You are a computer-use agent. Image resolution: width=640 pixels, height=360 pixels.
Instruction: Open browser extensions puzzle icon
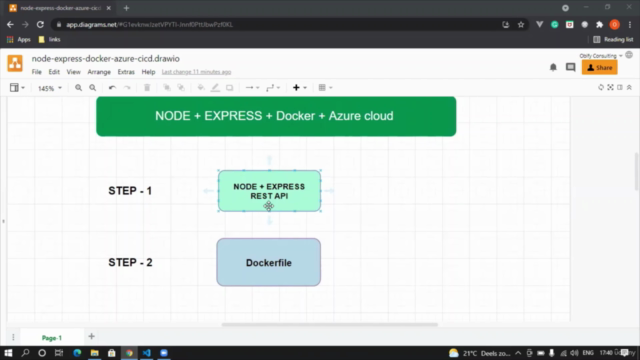click(x=600, y=24)
